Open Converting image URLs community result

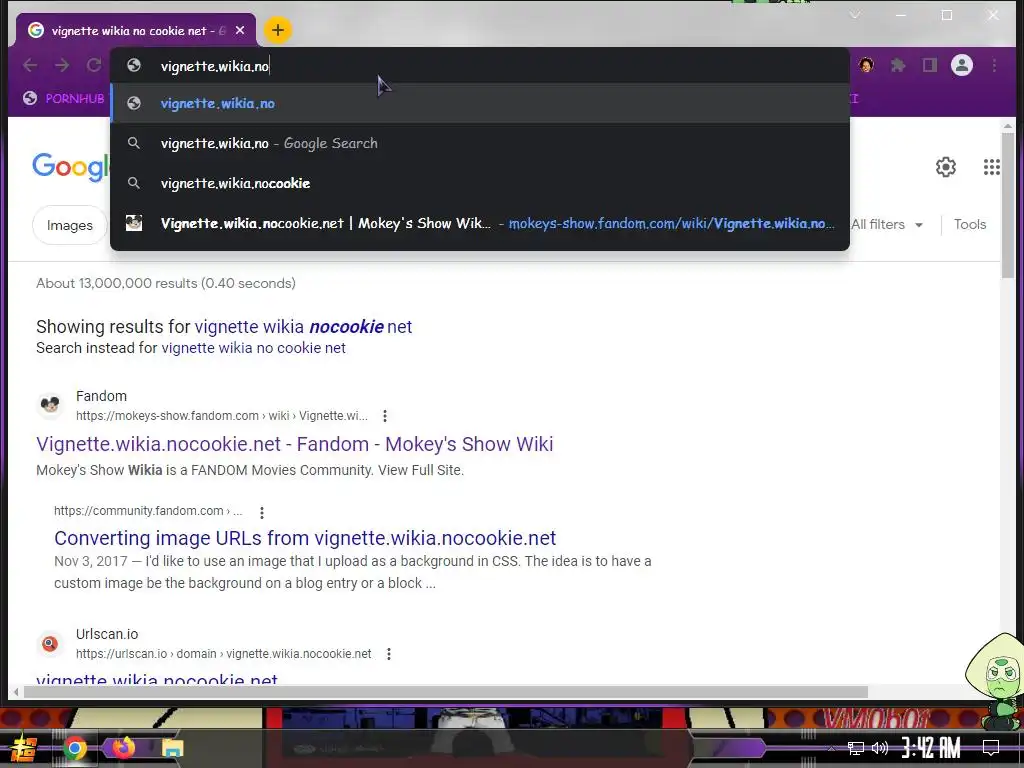(305, 538)
